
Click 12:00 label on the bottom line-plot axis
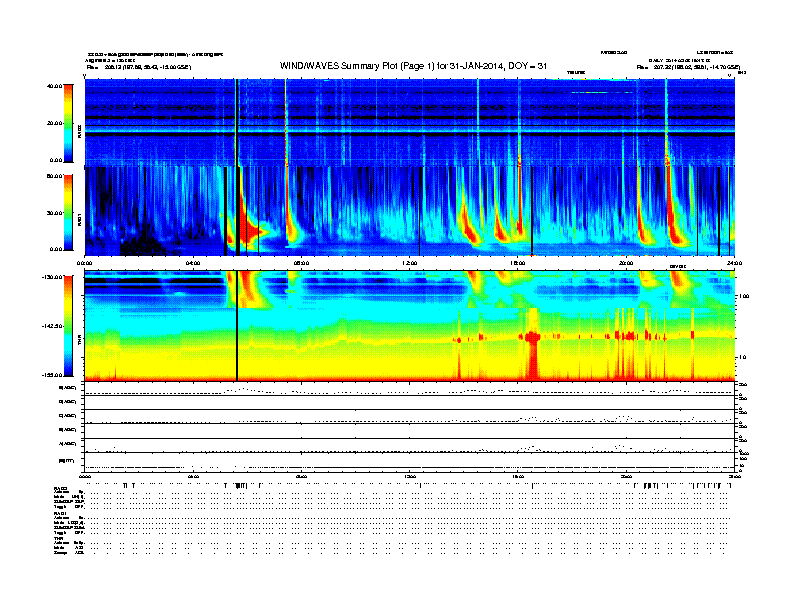click(410, 476)
